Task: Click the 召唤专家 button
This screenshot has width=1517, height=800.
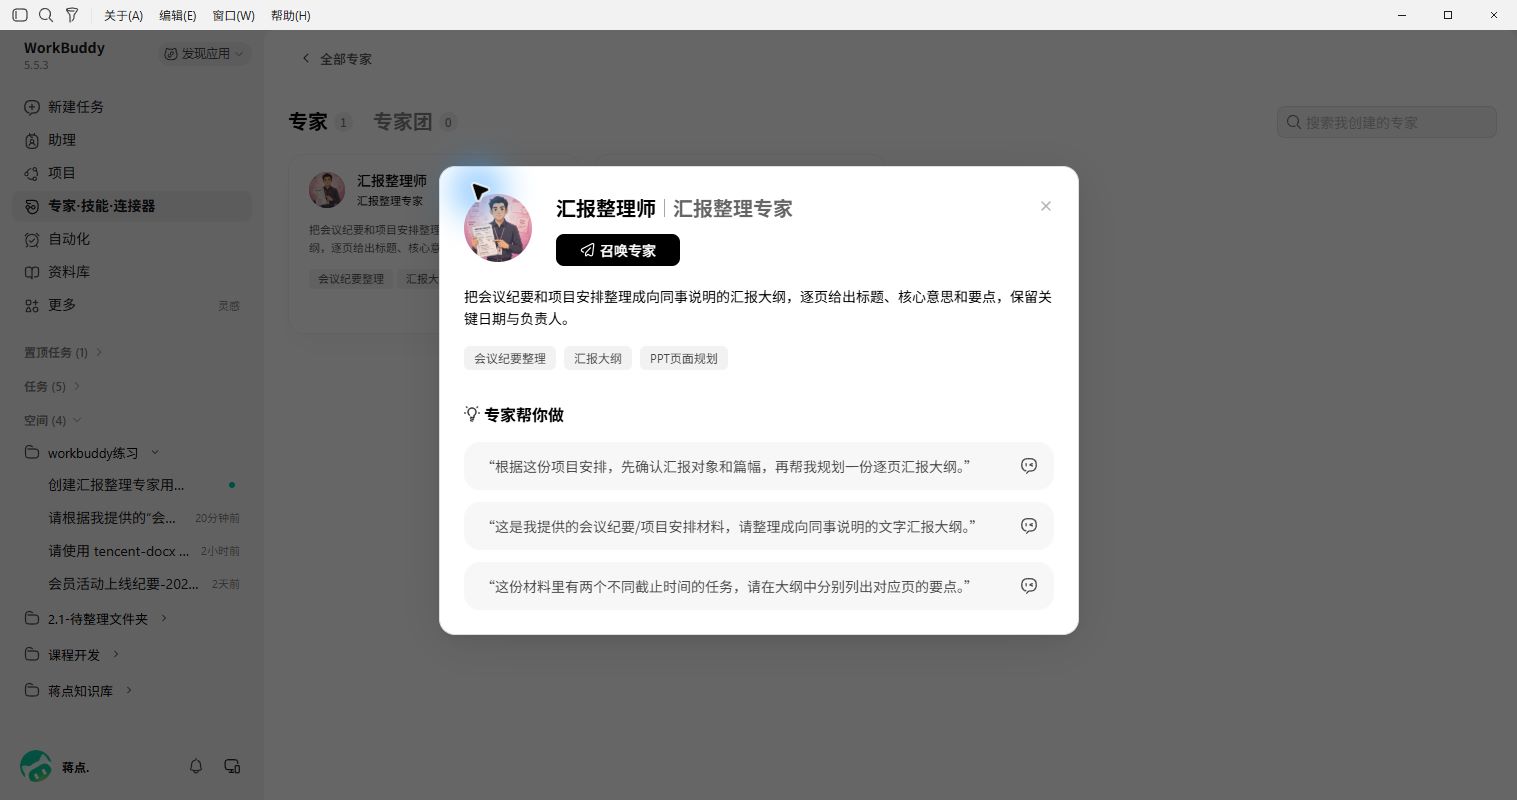Action: pos(618,250)
